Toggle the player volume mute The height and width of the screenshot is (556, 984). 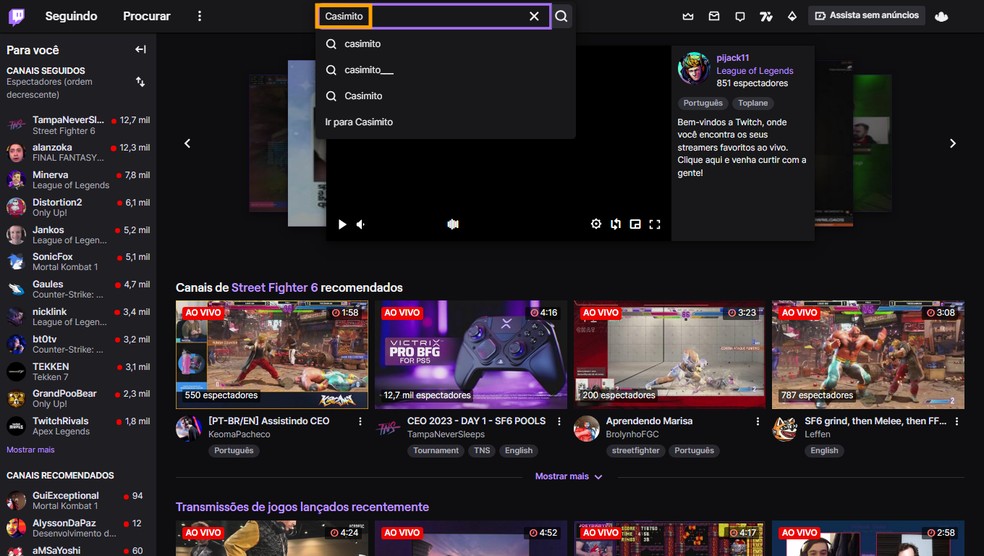(x=361, y=224)
